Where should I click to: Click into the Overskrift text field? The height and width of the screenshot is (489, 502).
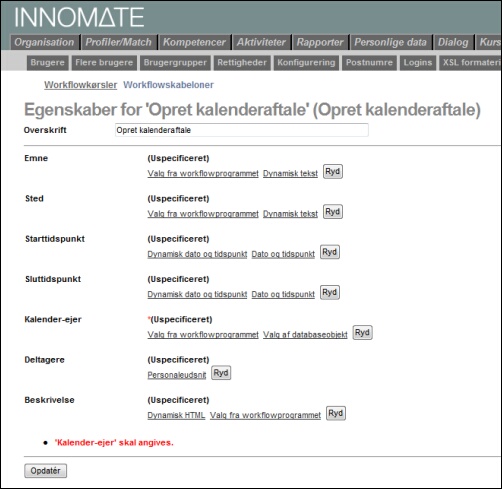(x=242, y=130)
